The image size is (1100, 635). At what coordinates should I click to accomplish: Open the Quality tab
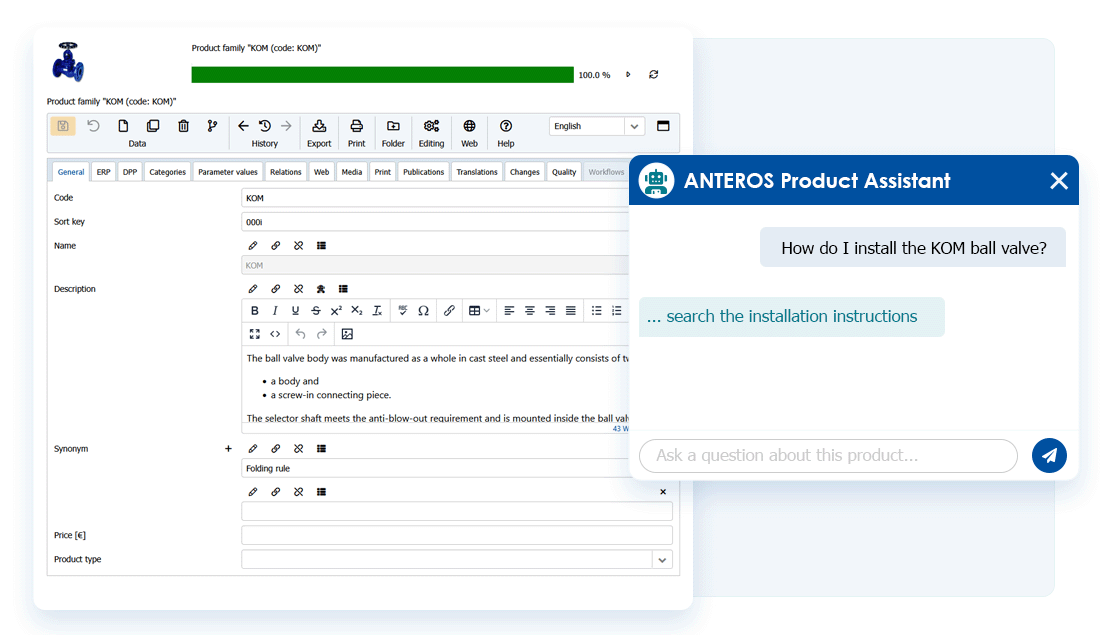564,172
